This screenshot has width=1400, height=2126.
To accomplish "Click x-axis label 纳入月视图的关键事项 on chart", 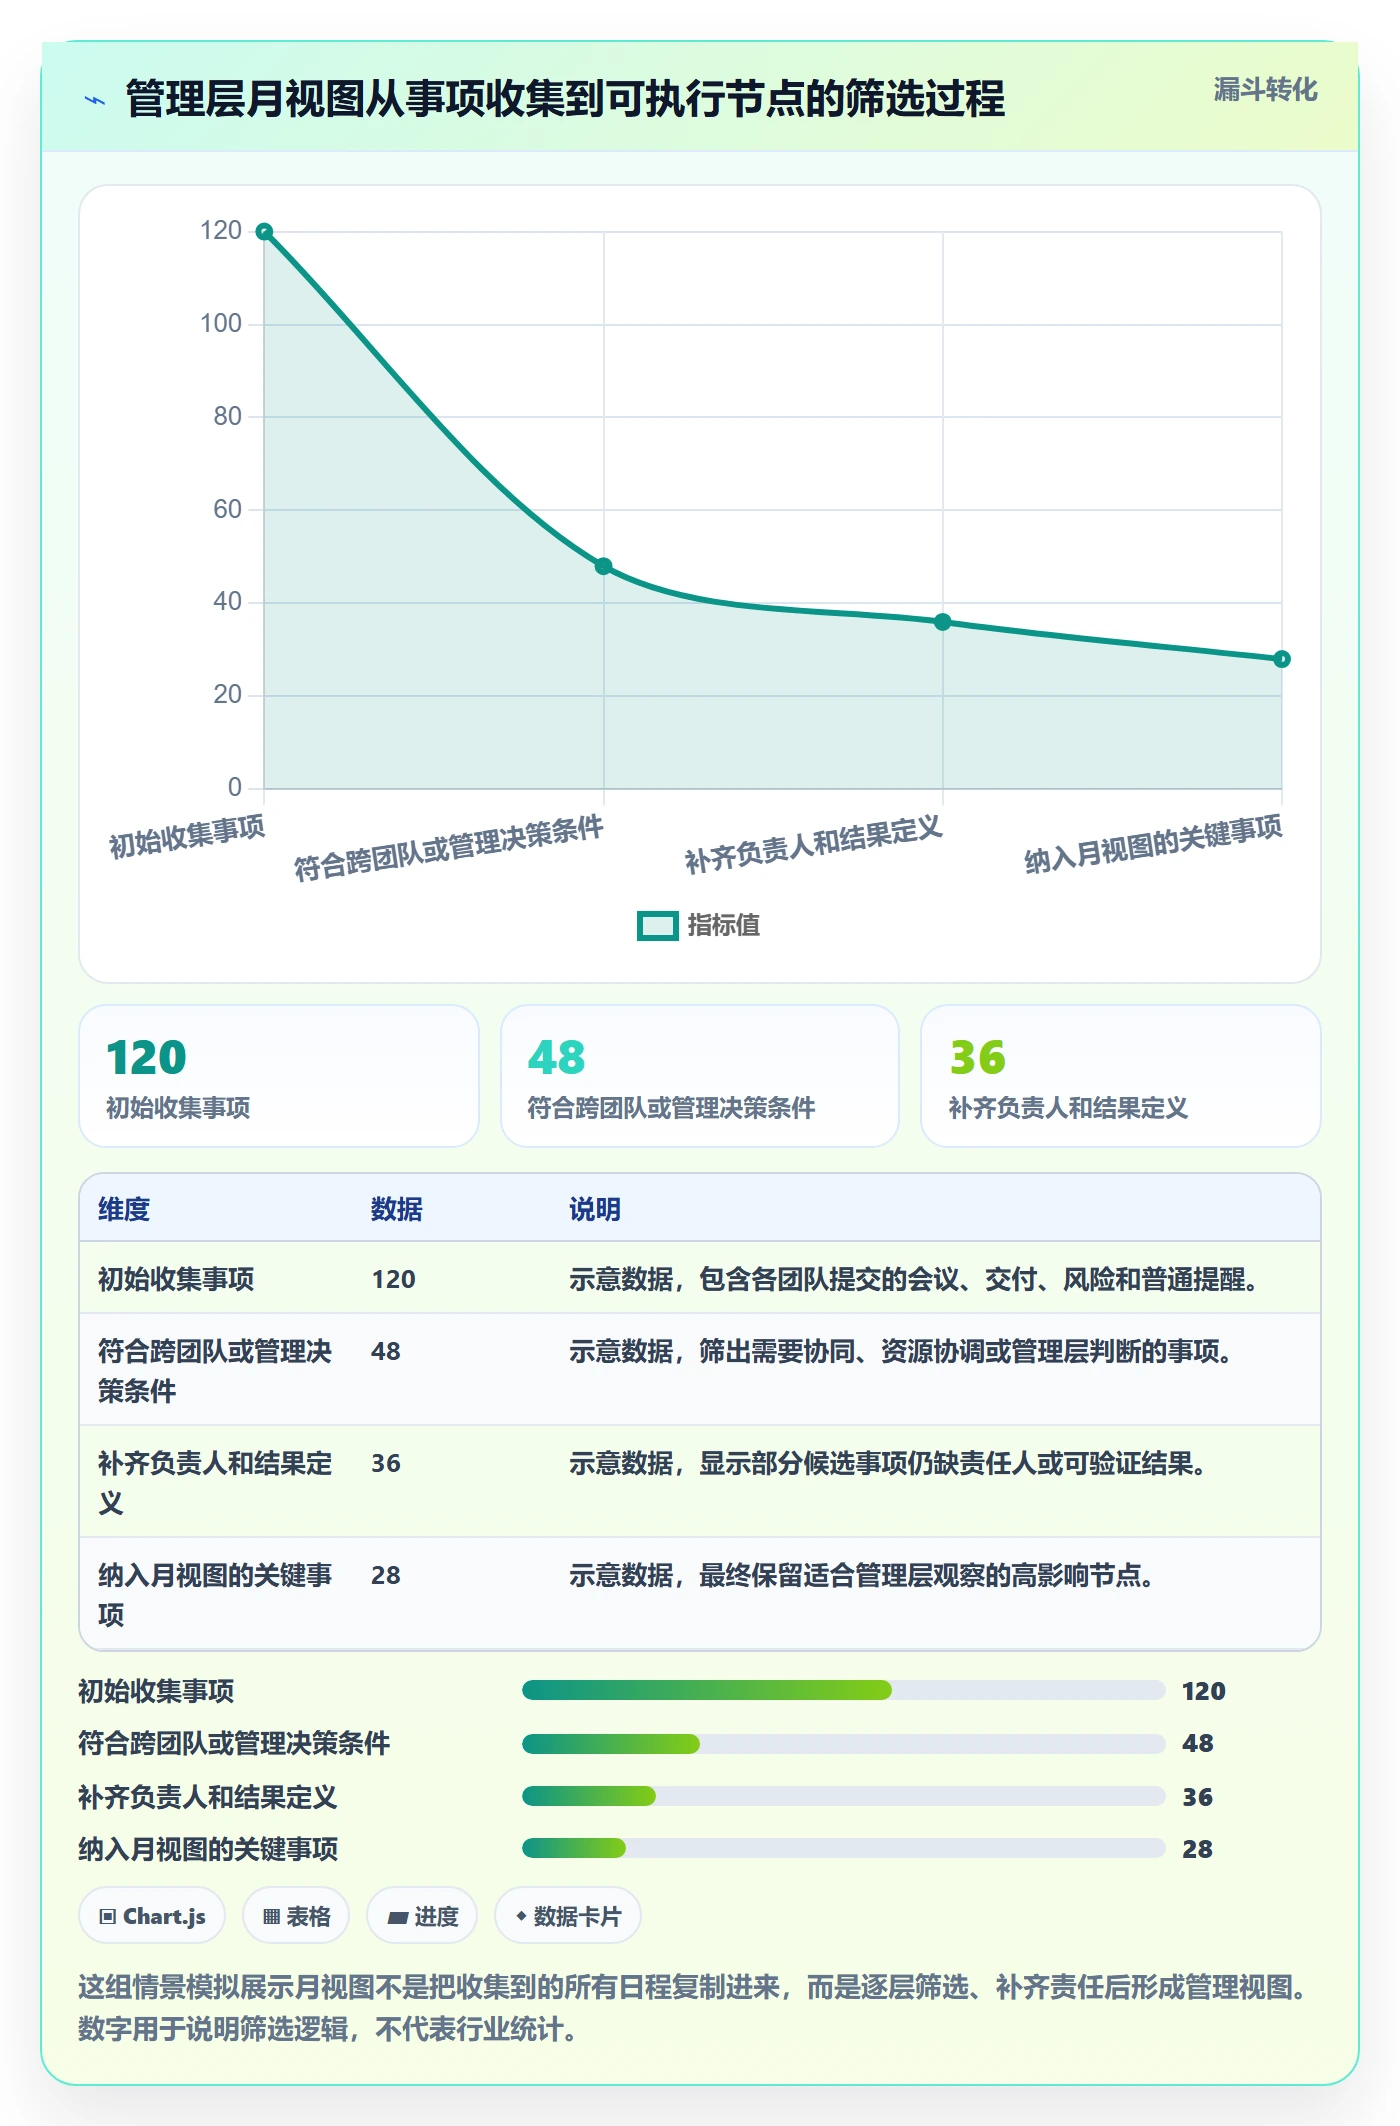I will (1153, 843).
